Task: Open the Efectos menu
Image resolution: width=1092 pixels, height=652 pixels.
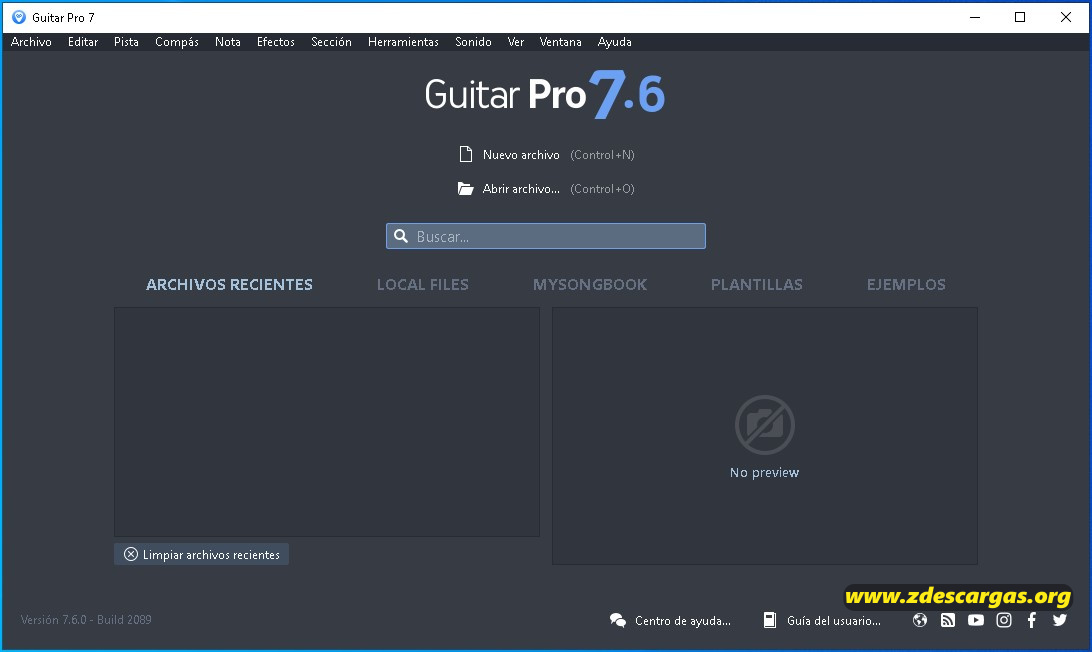Action: point(276,42)
